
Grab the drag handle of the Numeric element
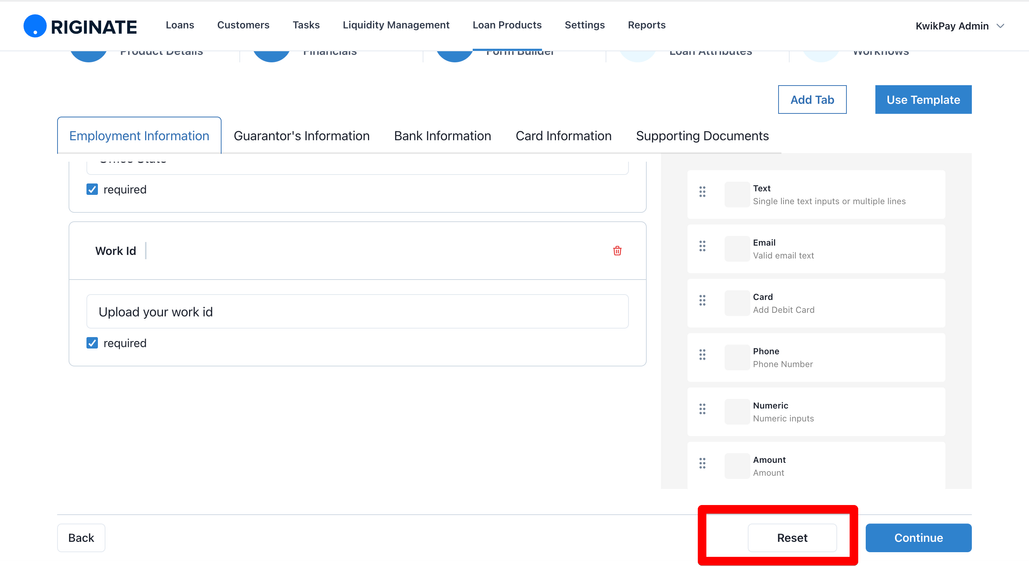(702, 409)
